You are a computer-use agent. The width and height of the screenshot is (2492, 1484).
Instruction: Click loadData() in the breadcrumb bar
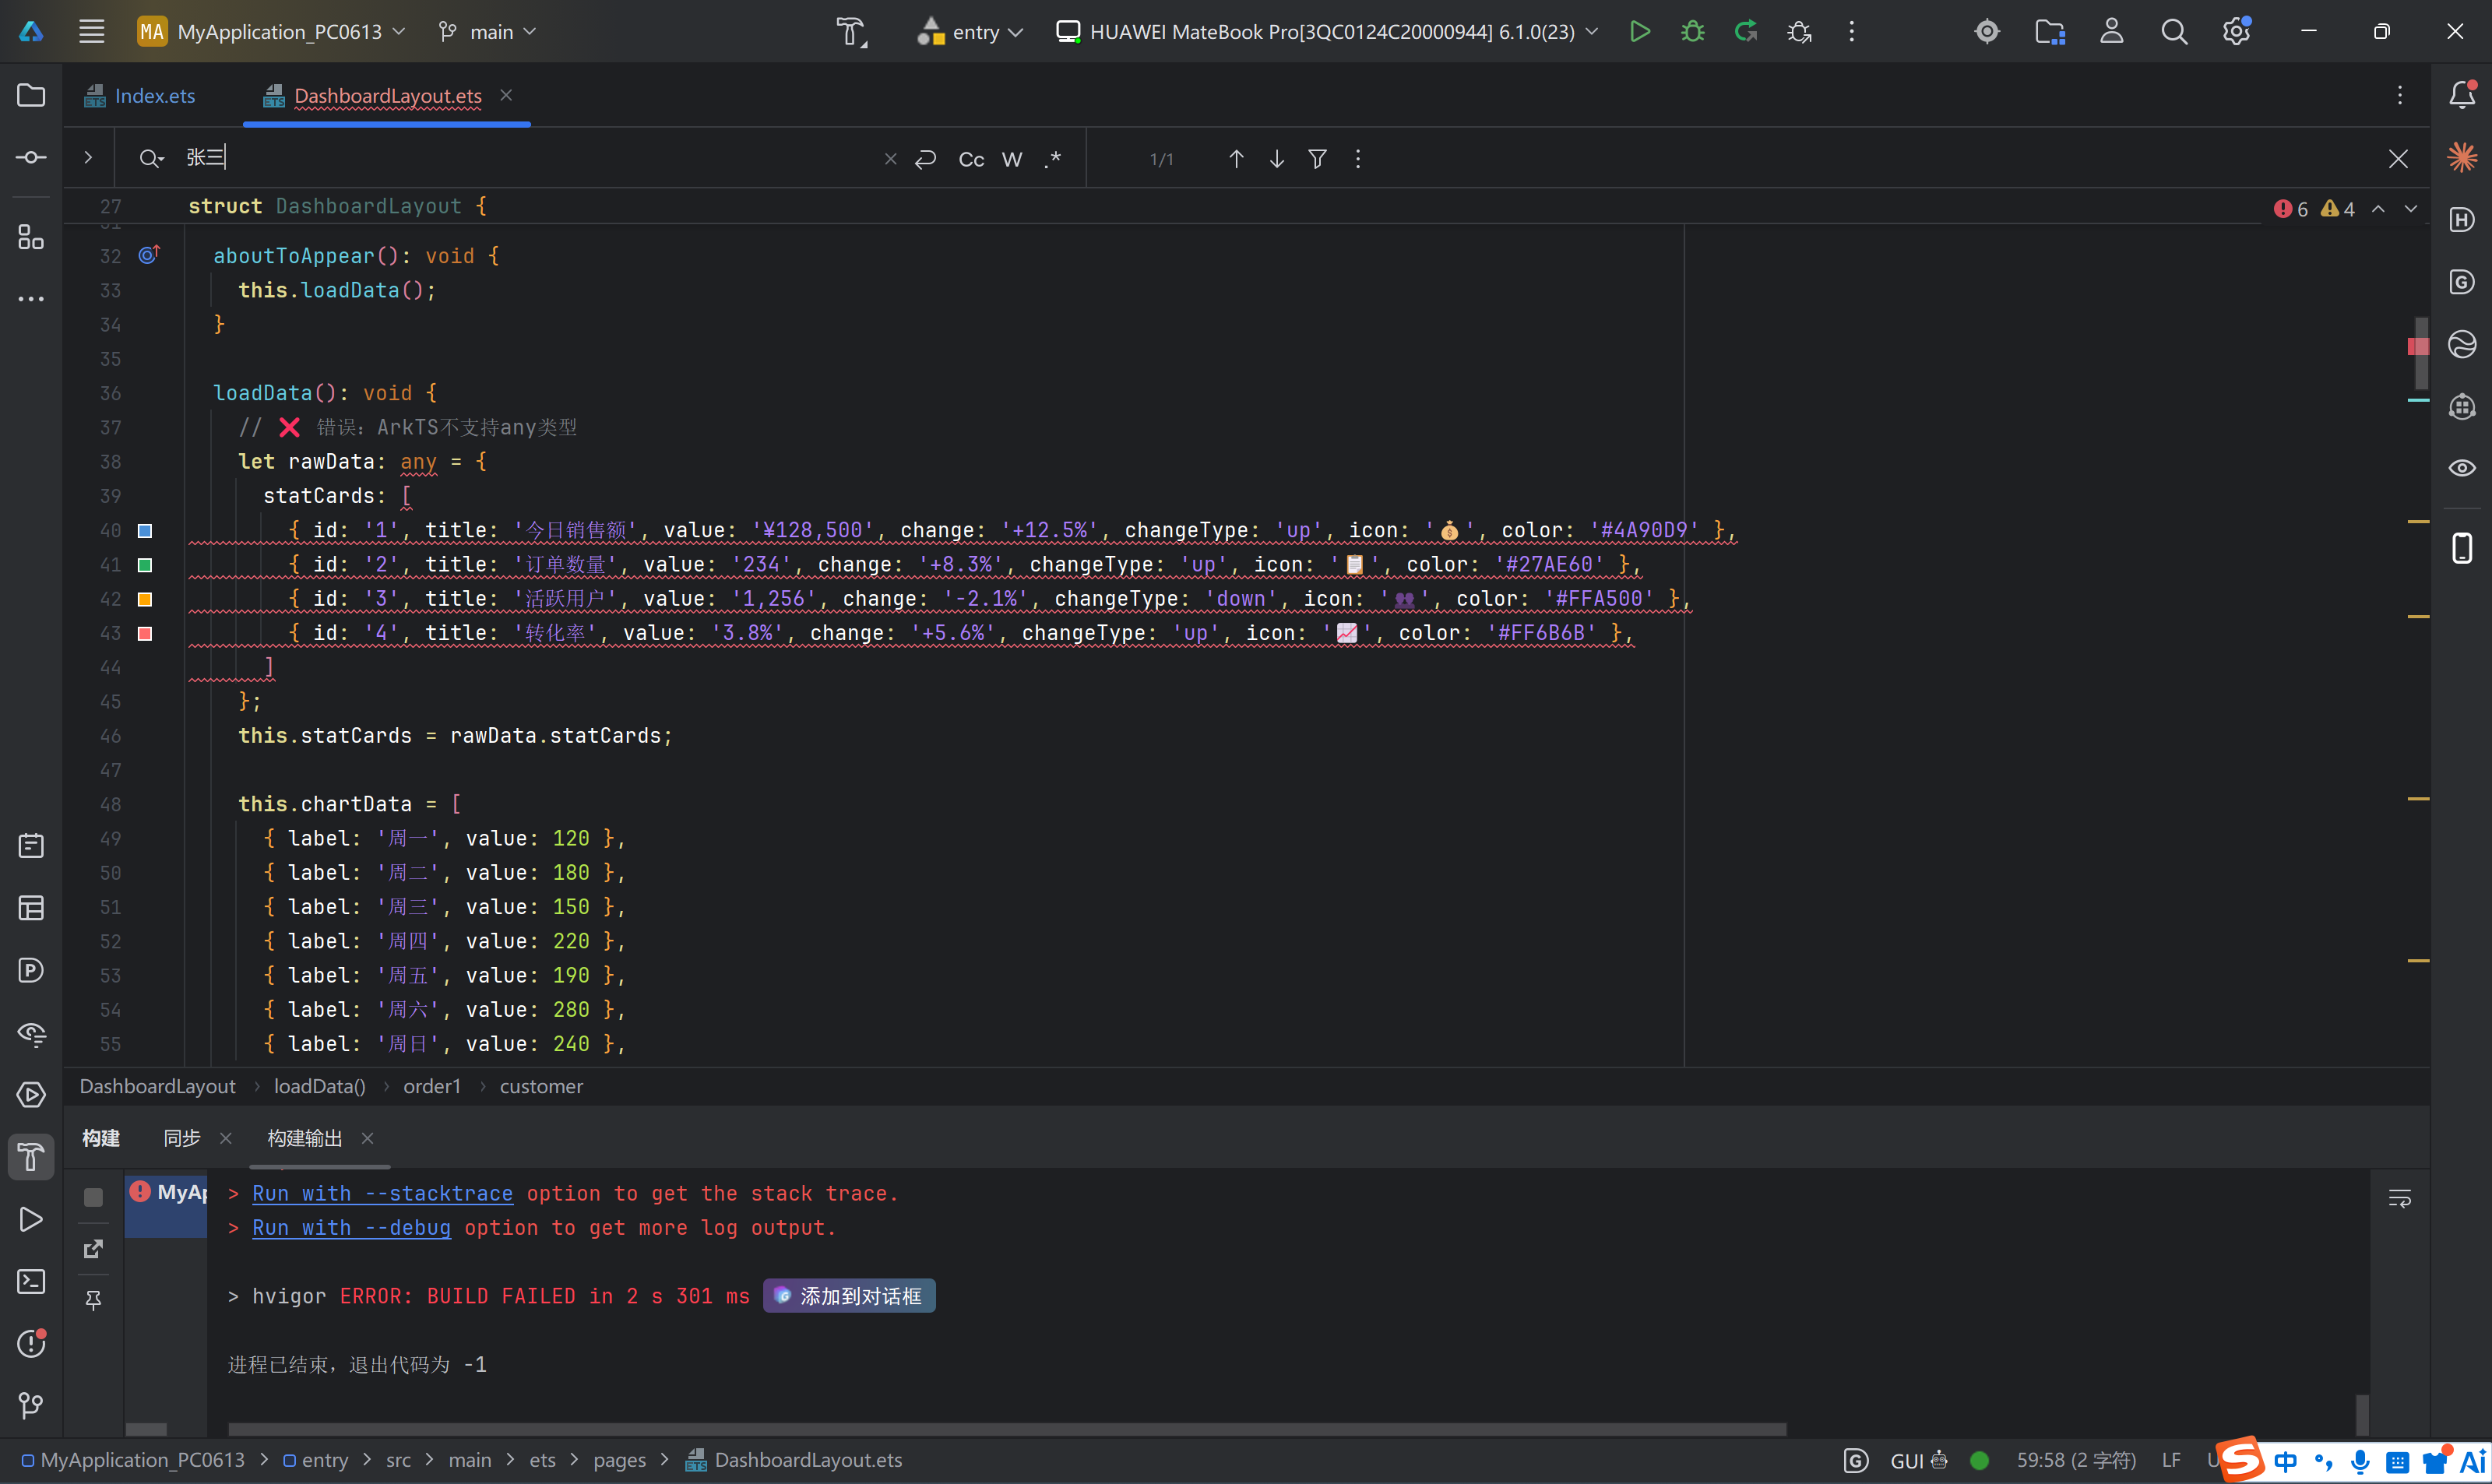[x=320, y=1086]
